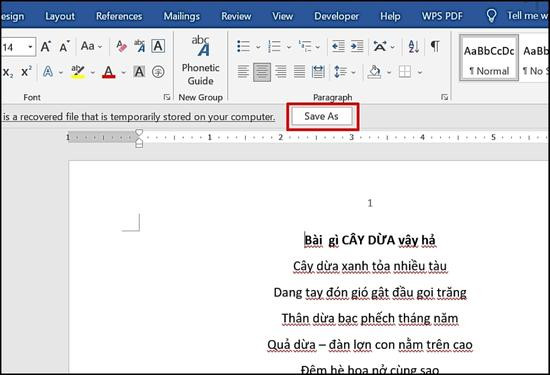Switch to the View tab
Screen dimensions: 550x375
click(x=282, y=16)
